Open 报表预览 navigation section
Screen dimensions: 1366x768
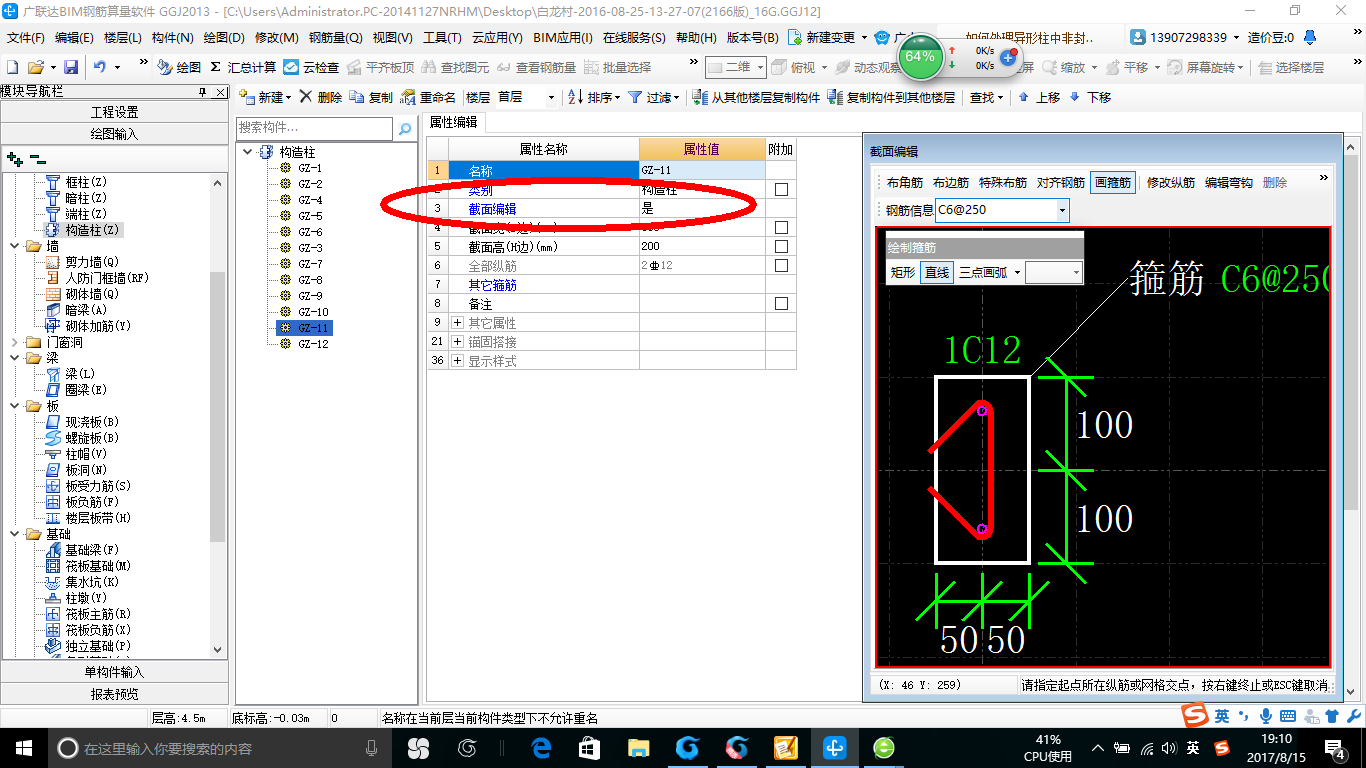(115, 694)
